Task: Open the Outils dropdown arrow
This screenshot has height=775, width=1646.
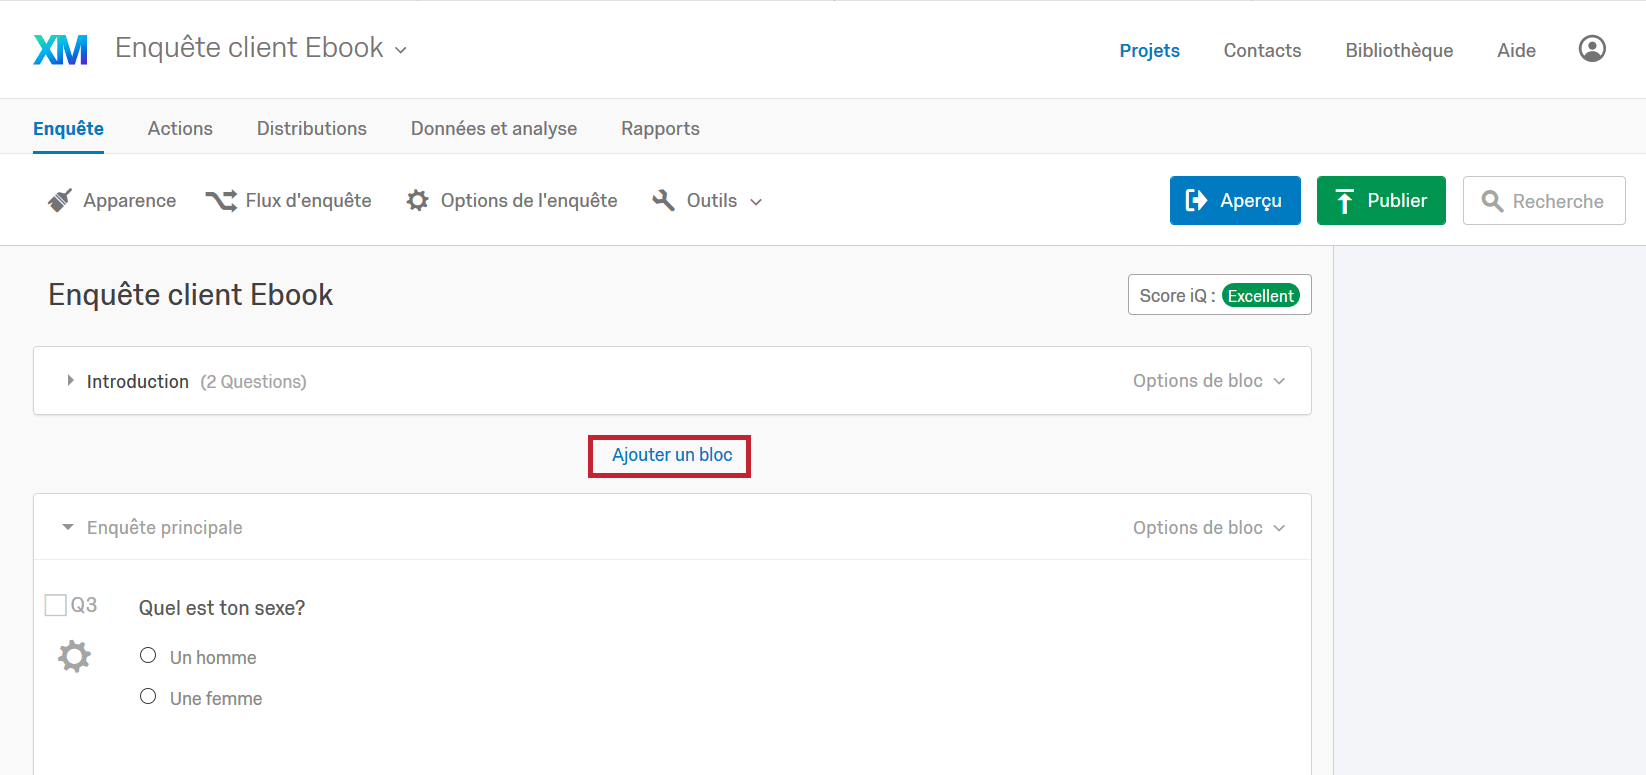Action: [756, 202]
